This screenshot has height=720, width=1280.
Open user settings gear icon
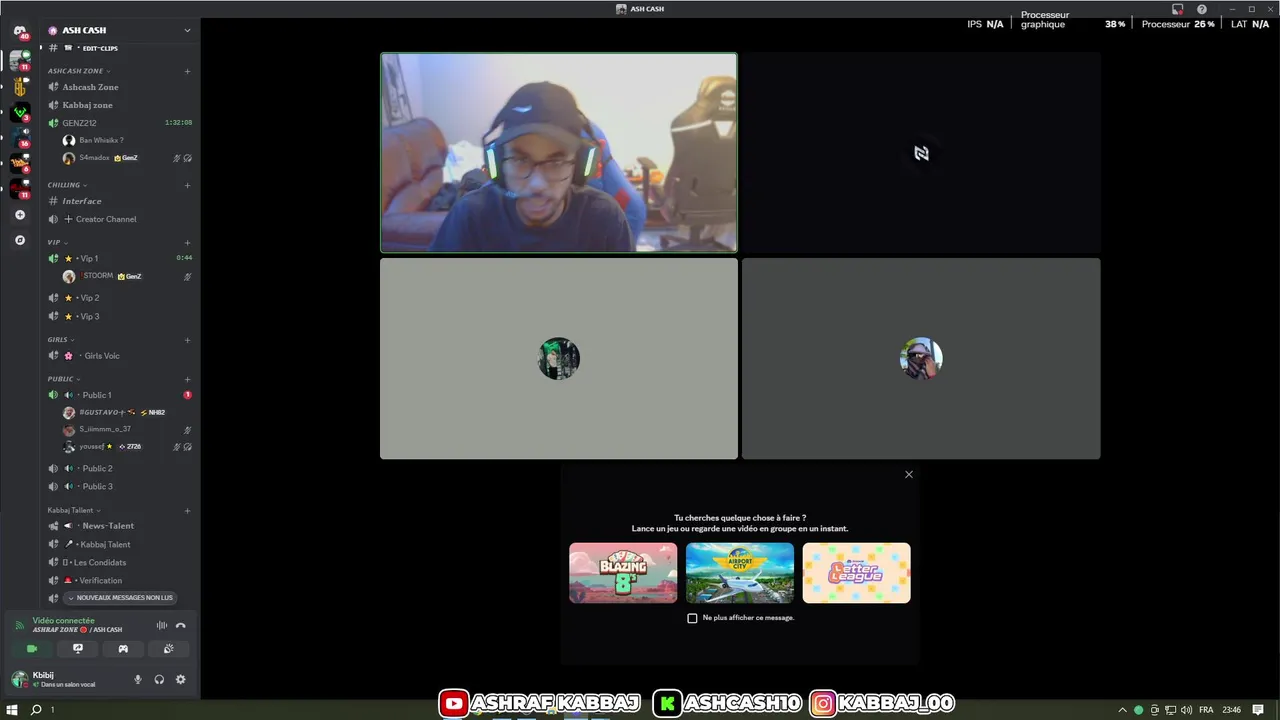coord(180,680)
